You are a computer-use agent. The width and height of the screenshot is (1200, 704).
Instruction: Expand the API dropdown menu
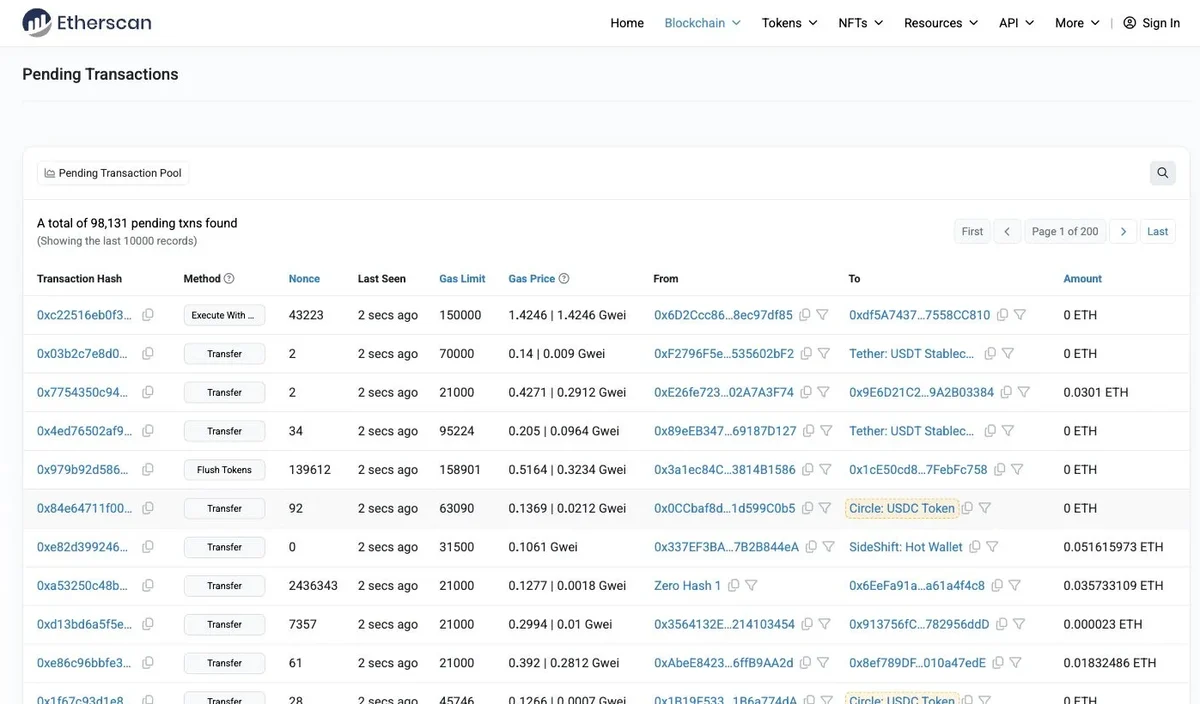click(x=1017, y=23)
